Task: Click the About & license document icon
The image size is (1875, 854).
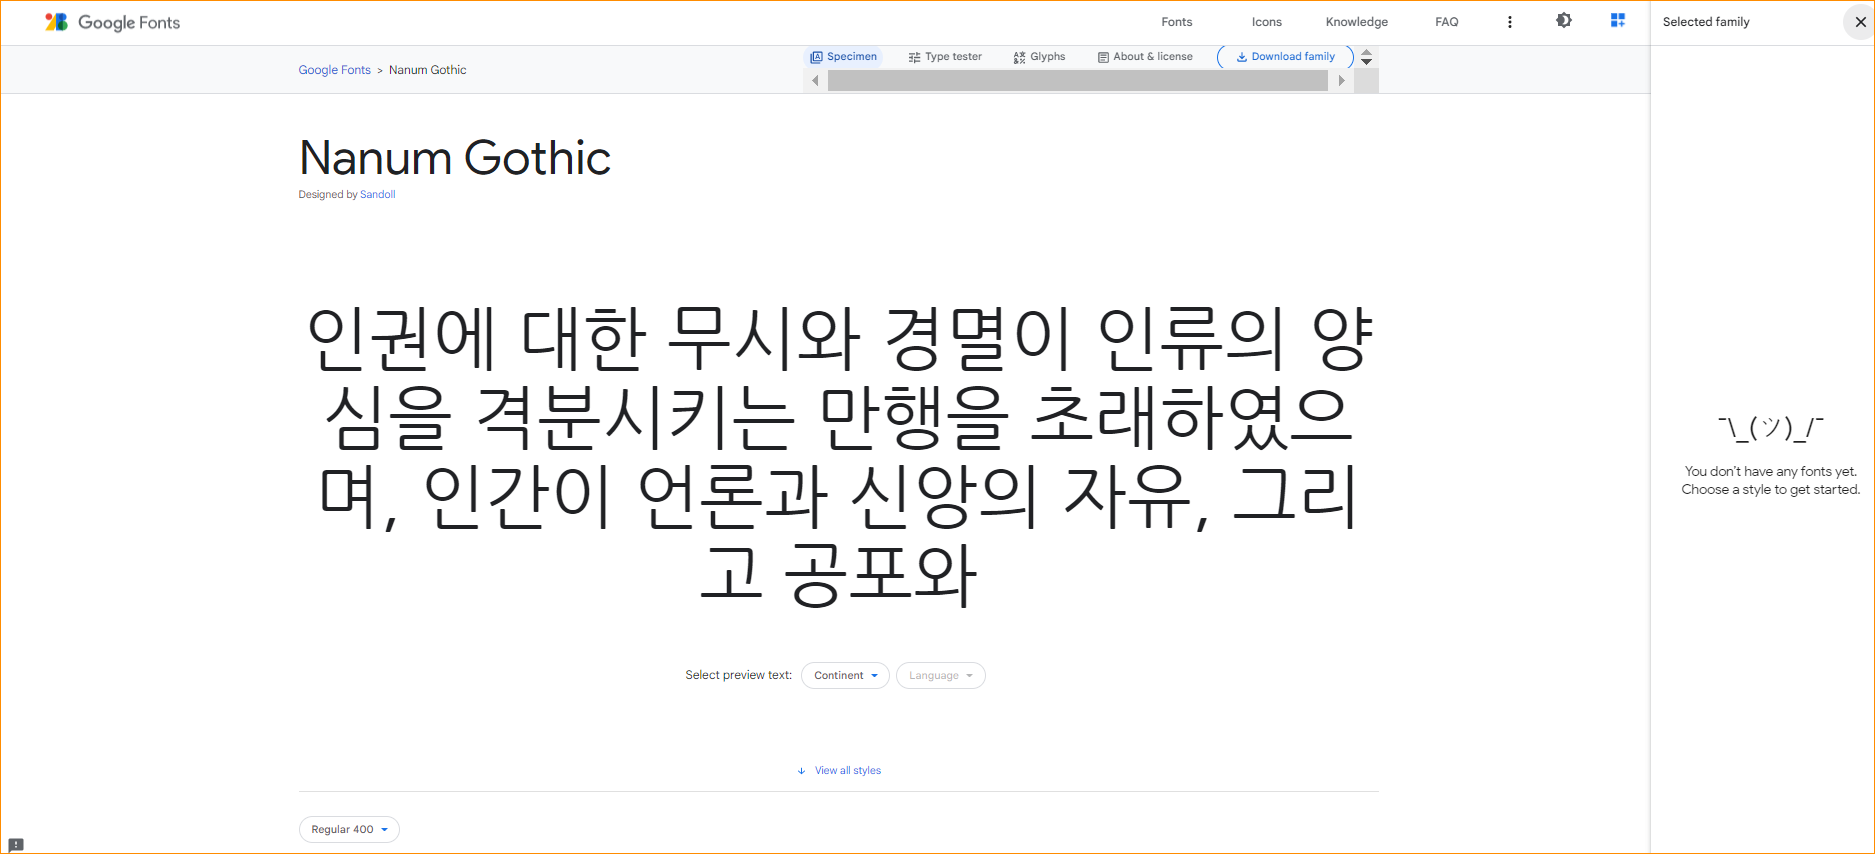Action: pos(1103,57)
